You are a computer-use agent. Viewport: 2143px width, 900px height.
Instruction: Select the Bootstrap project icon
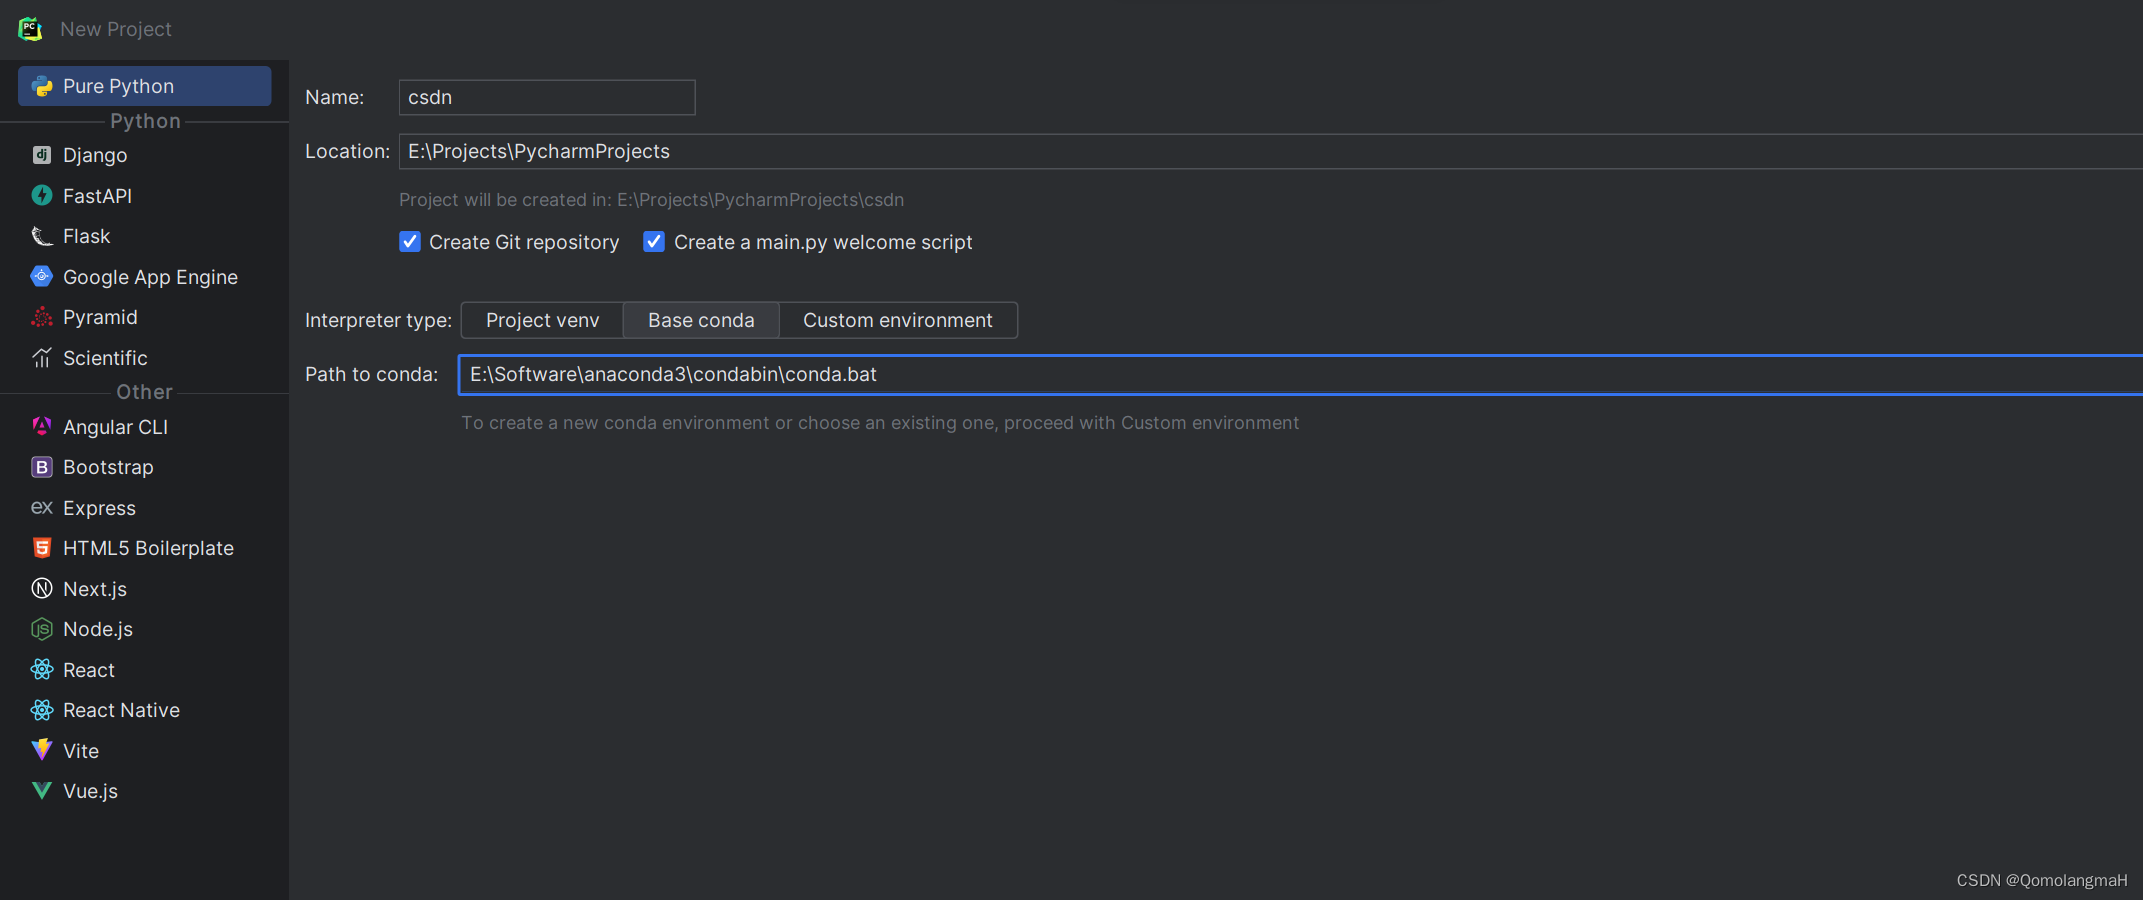pyautogui.click(x=42, y=467)
